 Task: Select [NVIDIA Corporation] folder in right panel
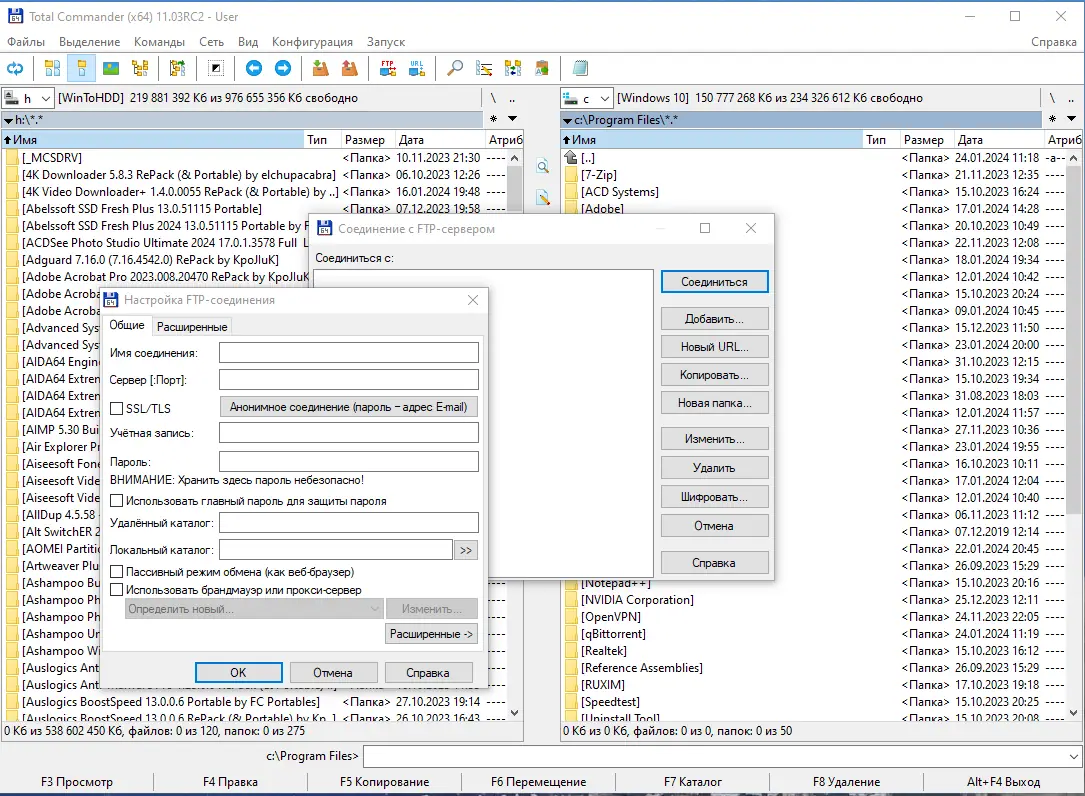pos(637,600)
